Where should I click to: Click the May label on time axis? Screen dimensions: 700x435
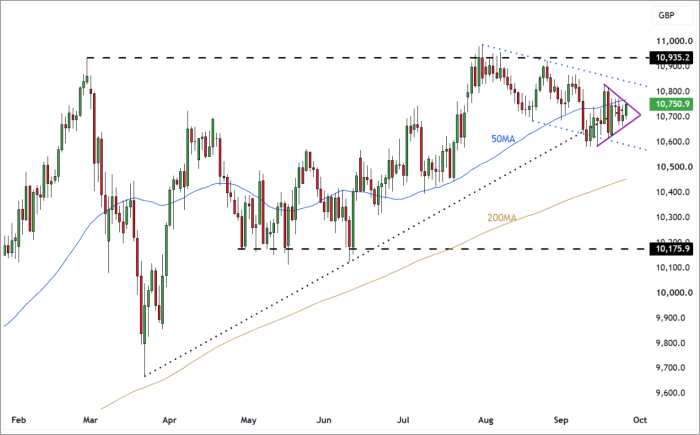249,420
